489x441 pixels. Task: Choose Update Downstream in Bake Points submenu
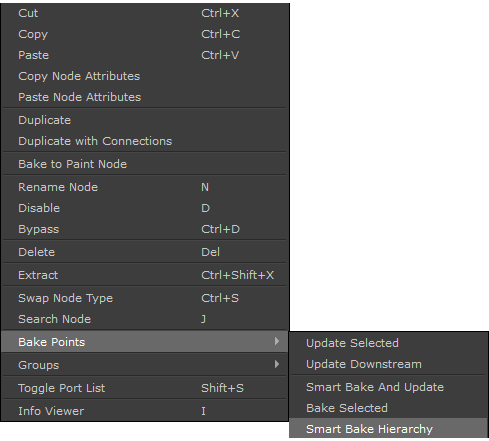click(x=388, y=364)
